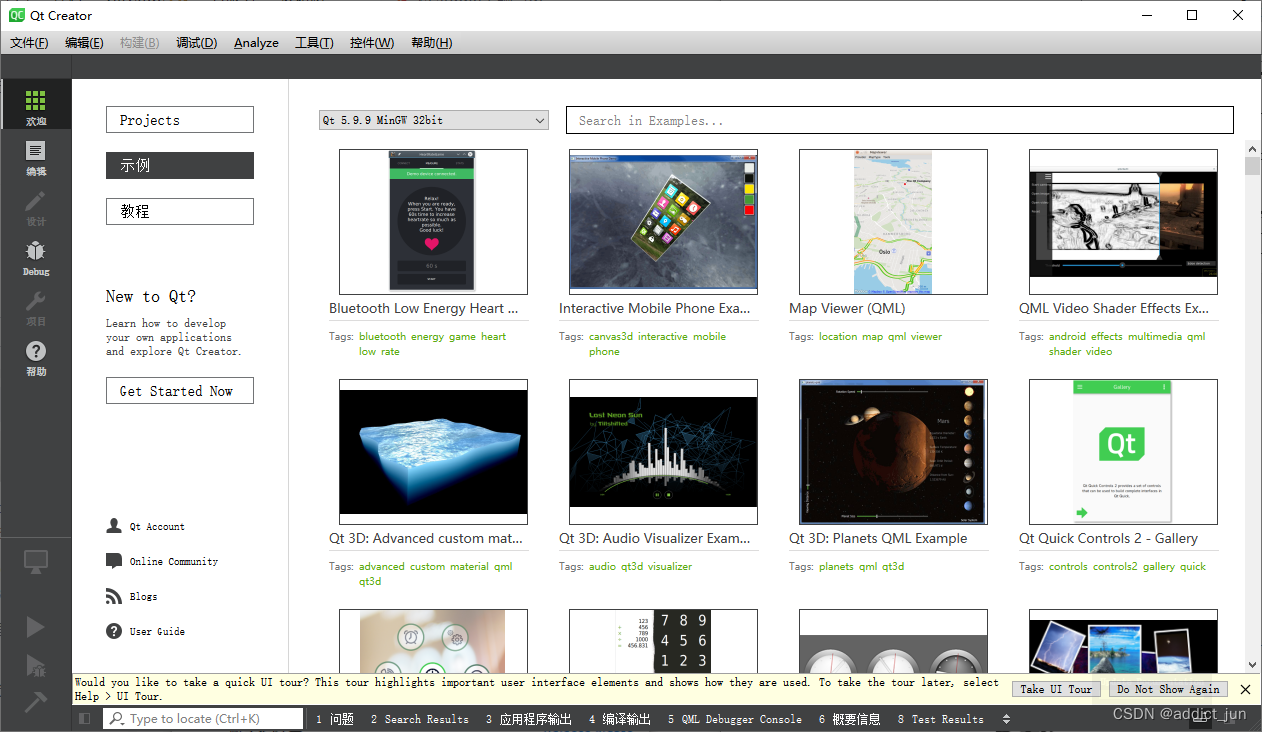The height and width of the screenshot is (732, 1262).
Task: Open the 工具(T) menu
Action: click(314, 43)
